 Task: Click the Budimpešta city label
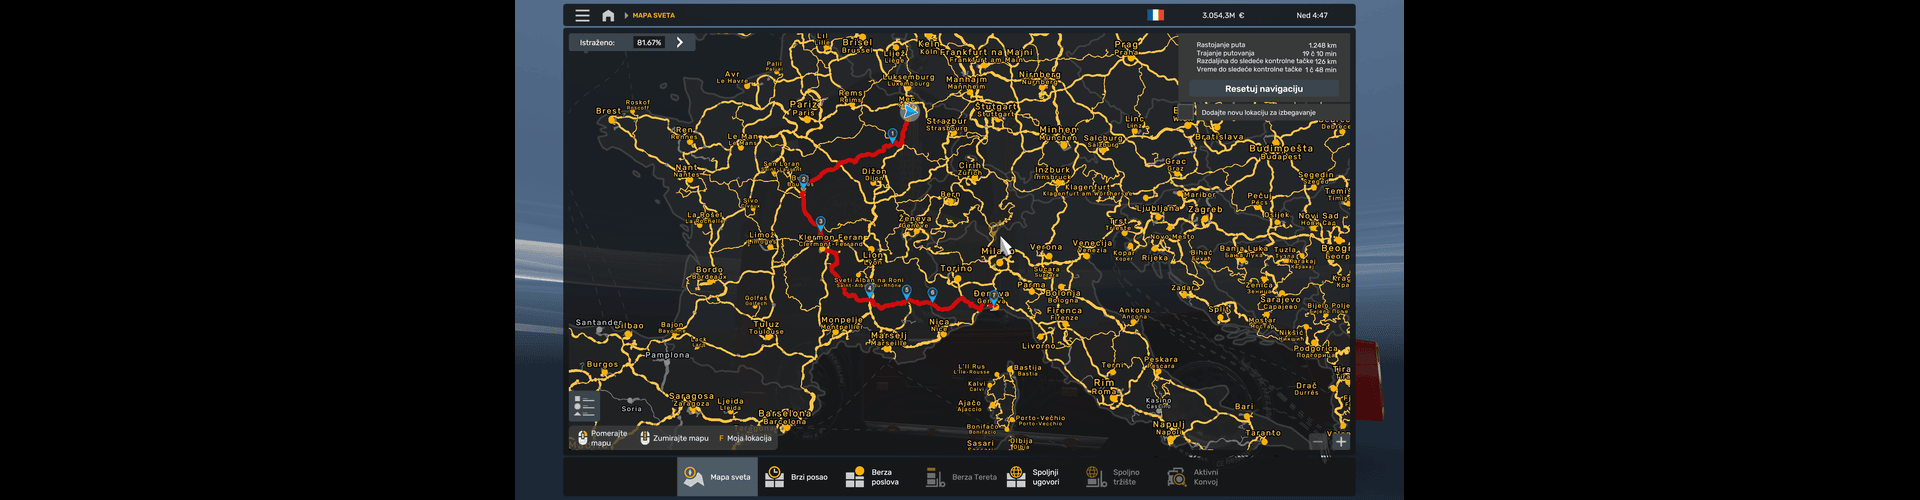[1281, 148]
